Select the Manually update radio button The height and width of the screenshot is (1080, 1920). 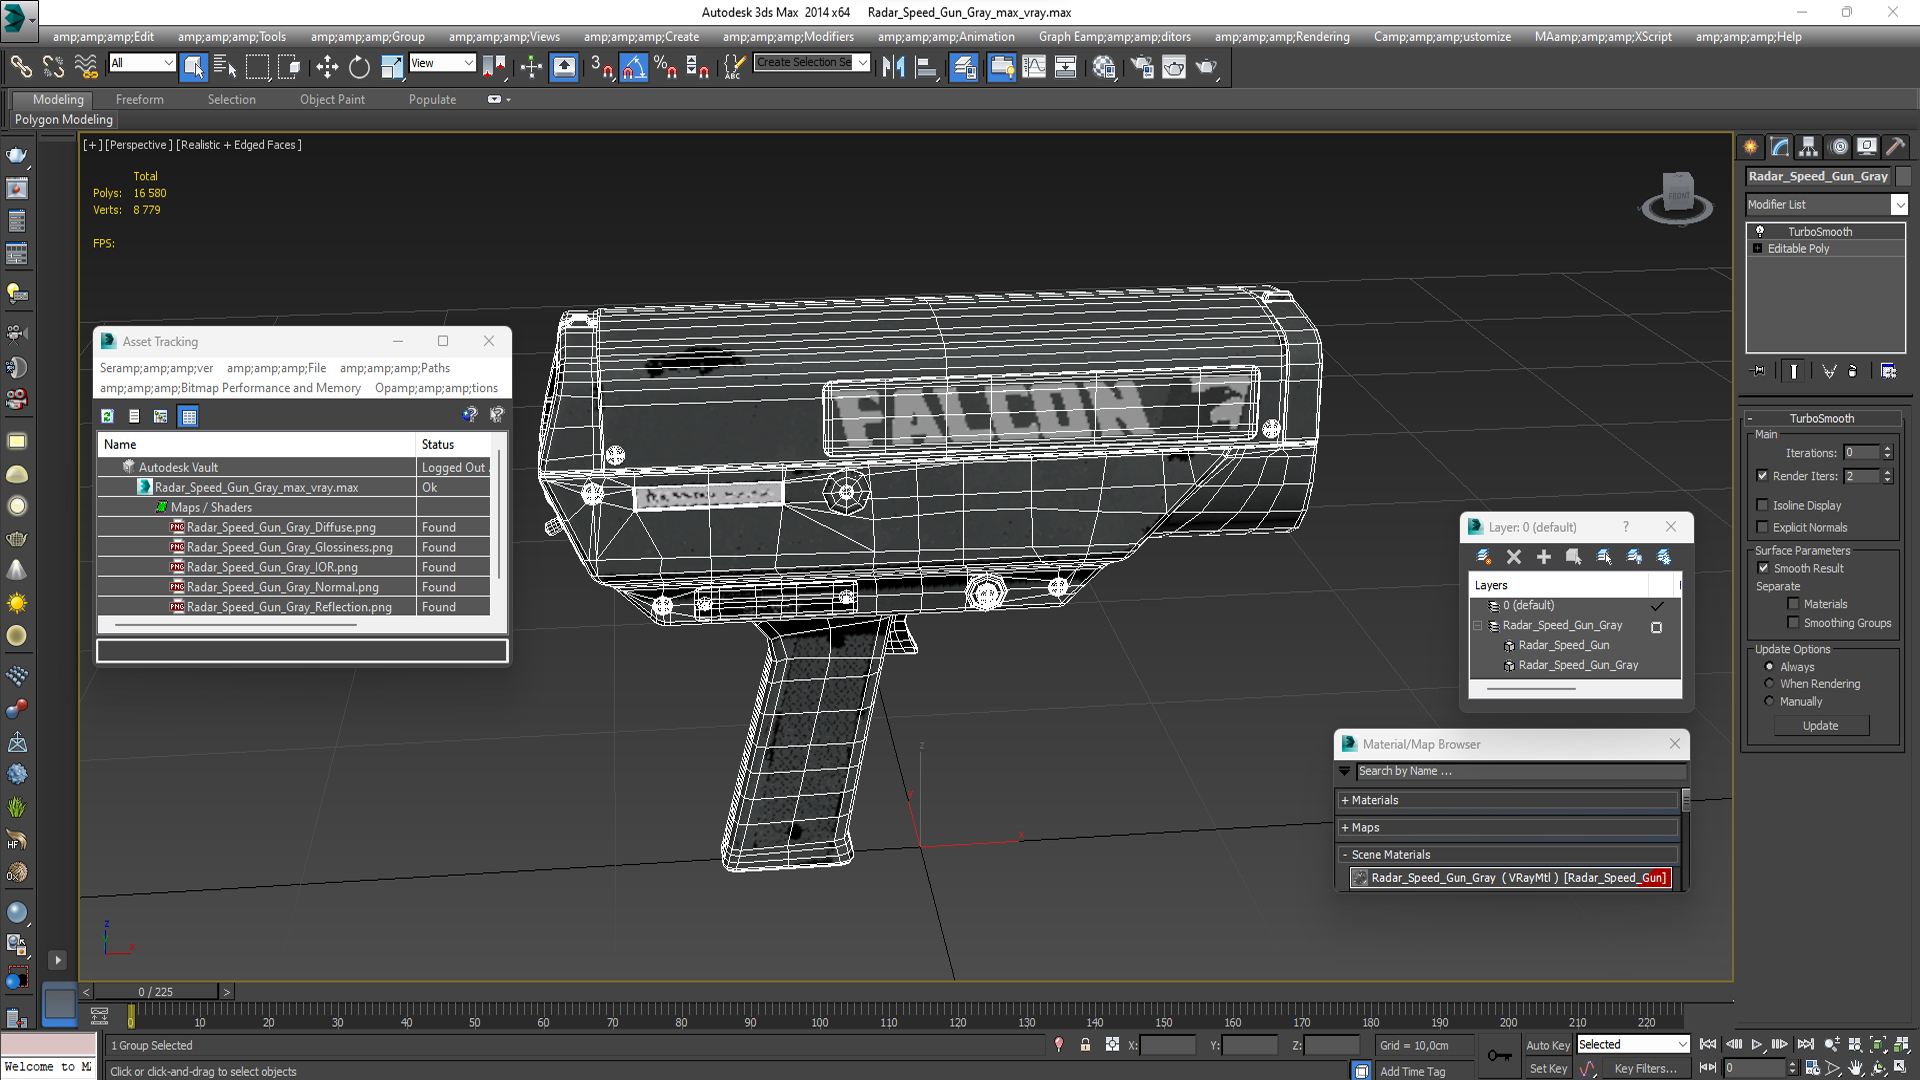[x=1769, y=701]
